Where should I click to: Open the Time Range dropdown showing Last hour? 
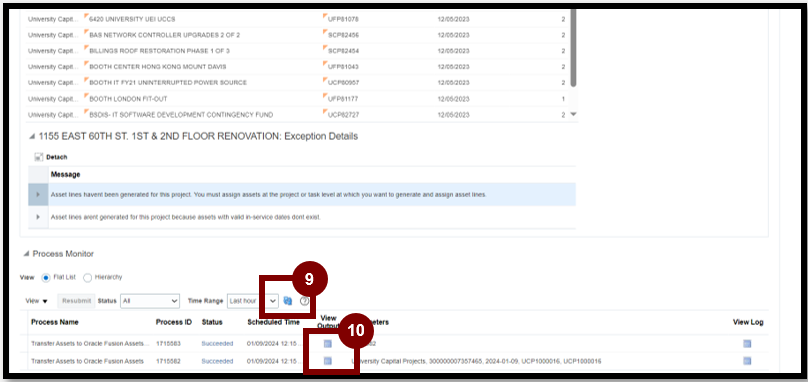(x=252, y=301)
